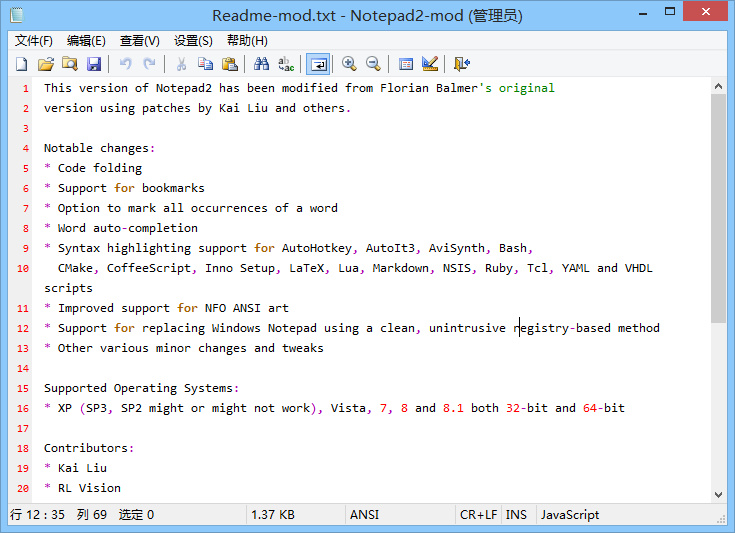The height and width of the screenshot is (533, 735).
Task: Click 'Kai Liu' on line 19
Action: (x=82, y=468)
